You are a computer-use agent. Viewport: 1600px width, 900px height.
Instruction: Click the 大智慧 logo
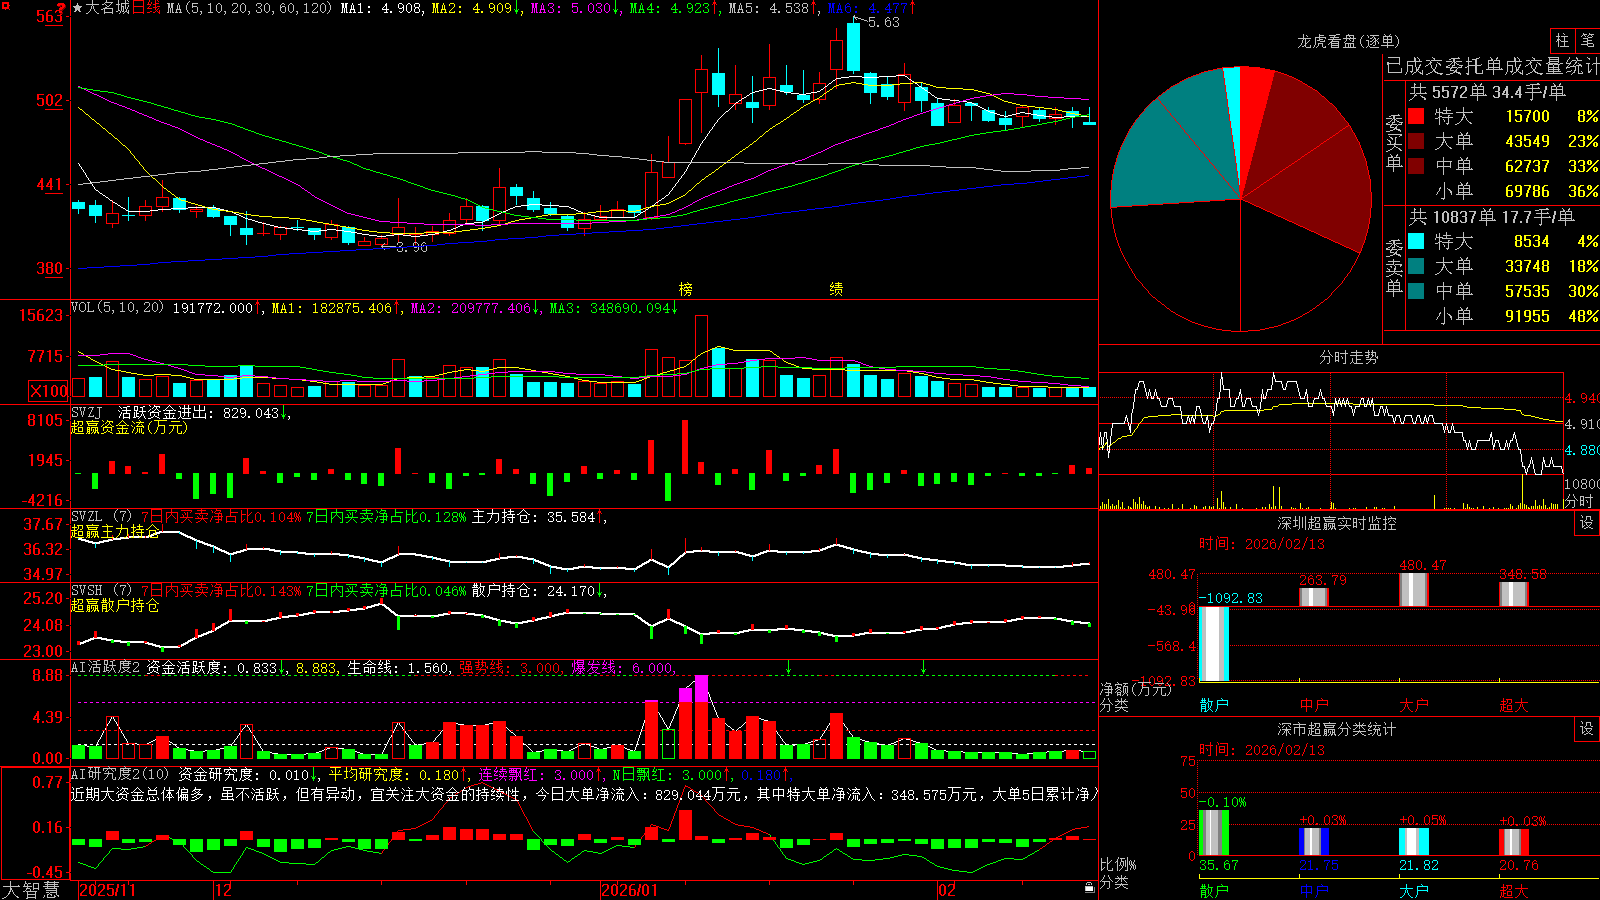[31, 890]
